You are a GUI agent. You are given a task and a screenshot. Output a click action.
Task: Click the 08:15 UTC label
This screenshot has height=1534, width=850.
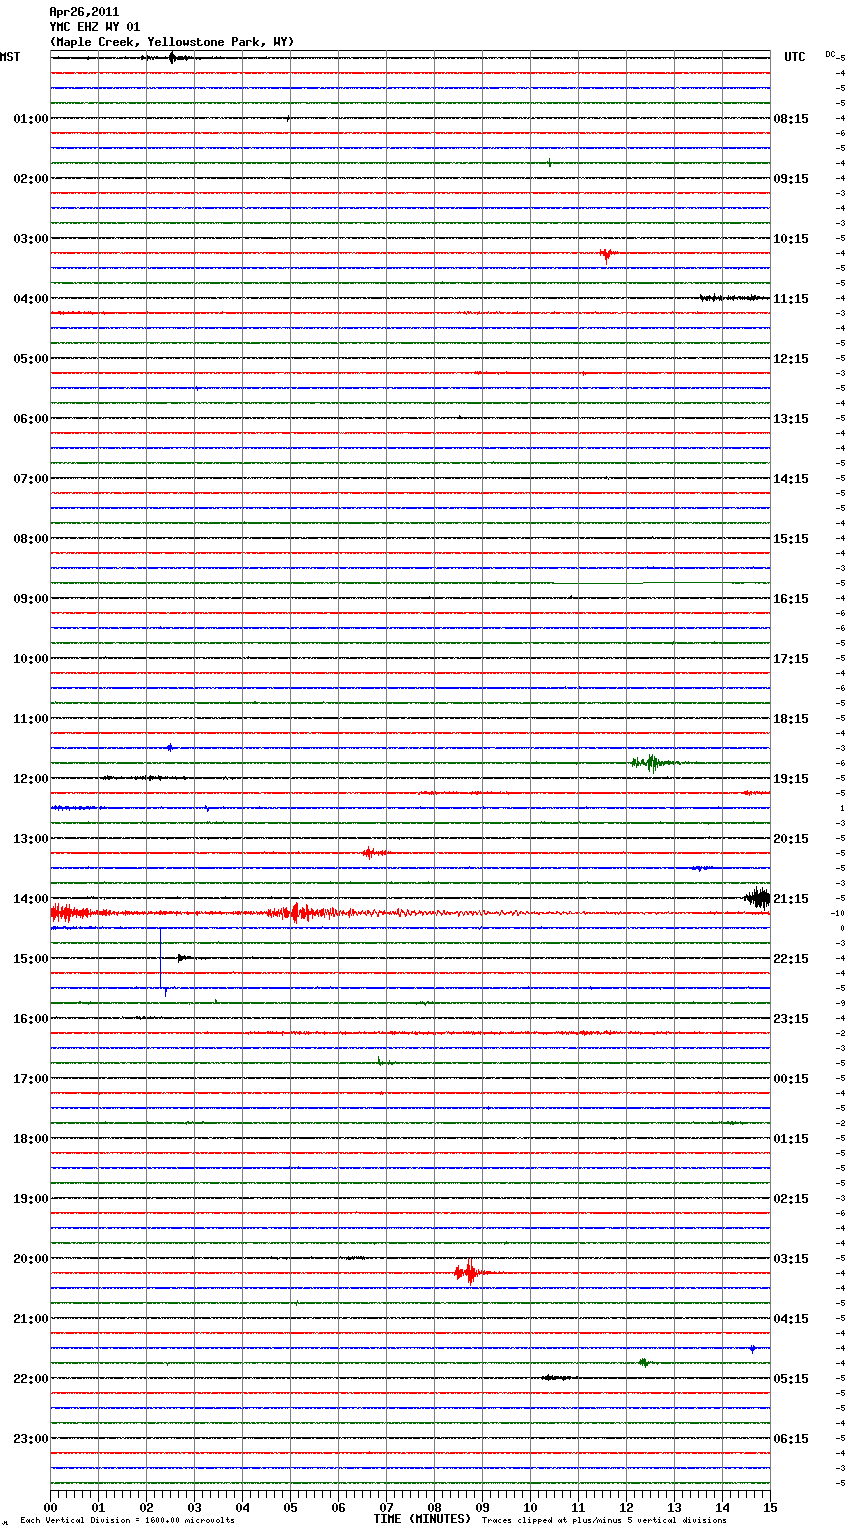791,119
